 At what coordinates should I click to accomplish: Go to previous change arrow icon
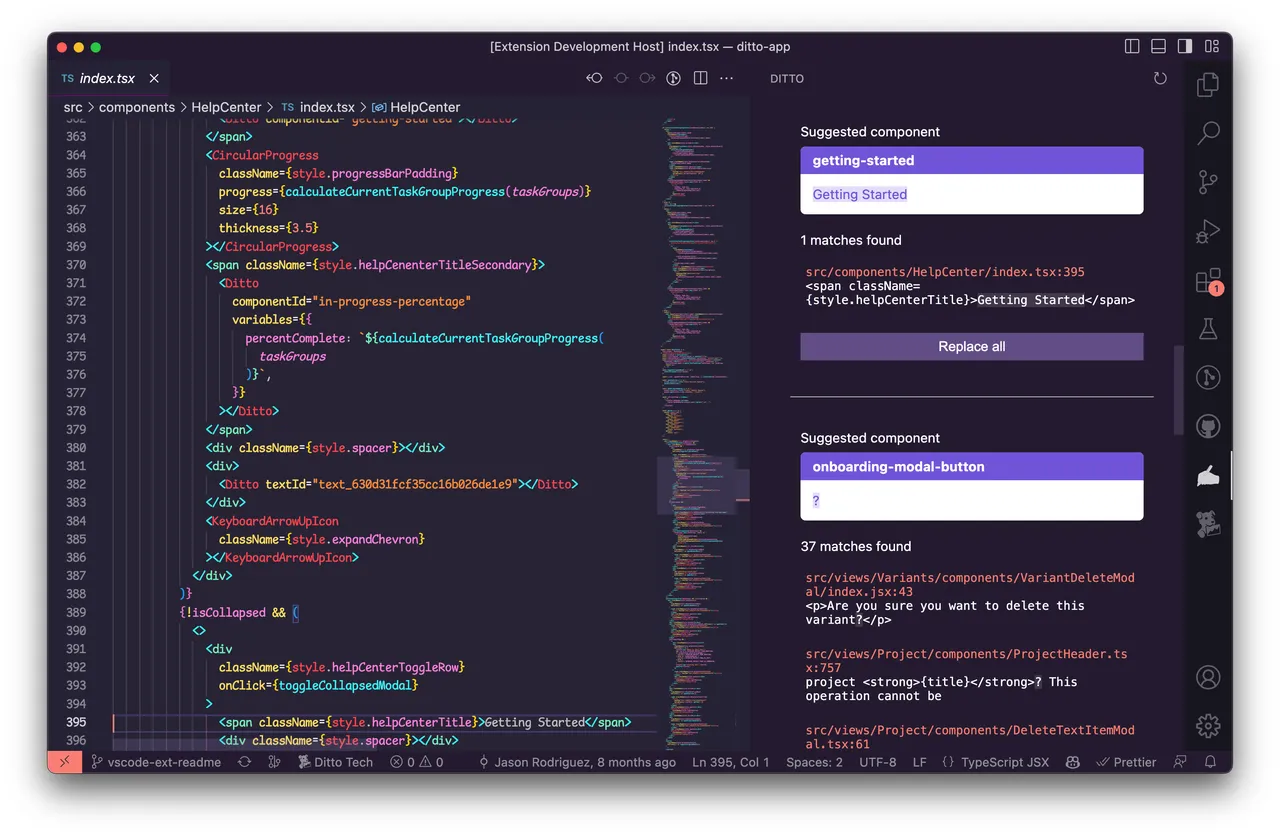[x=594, y=78]
